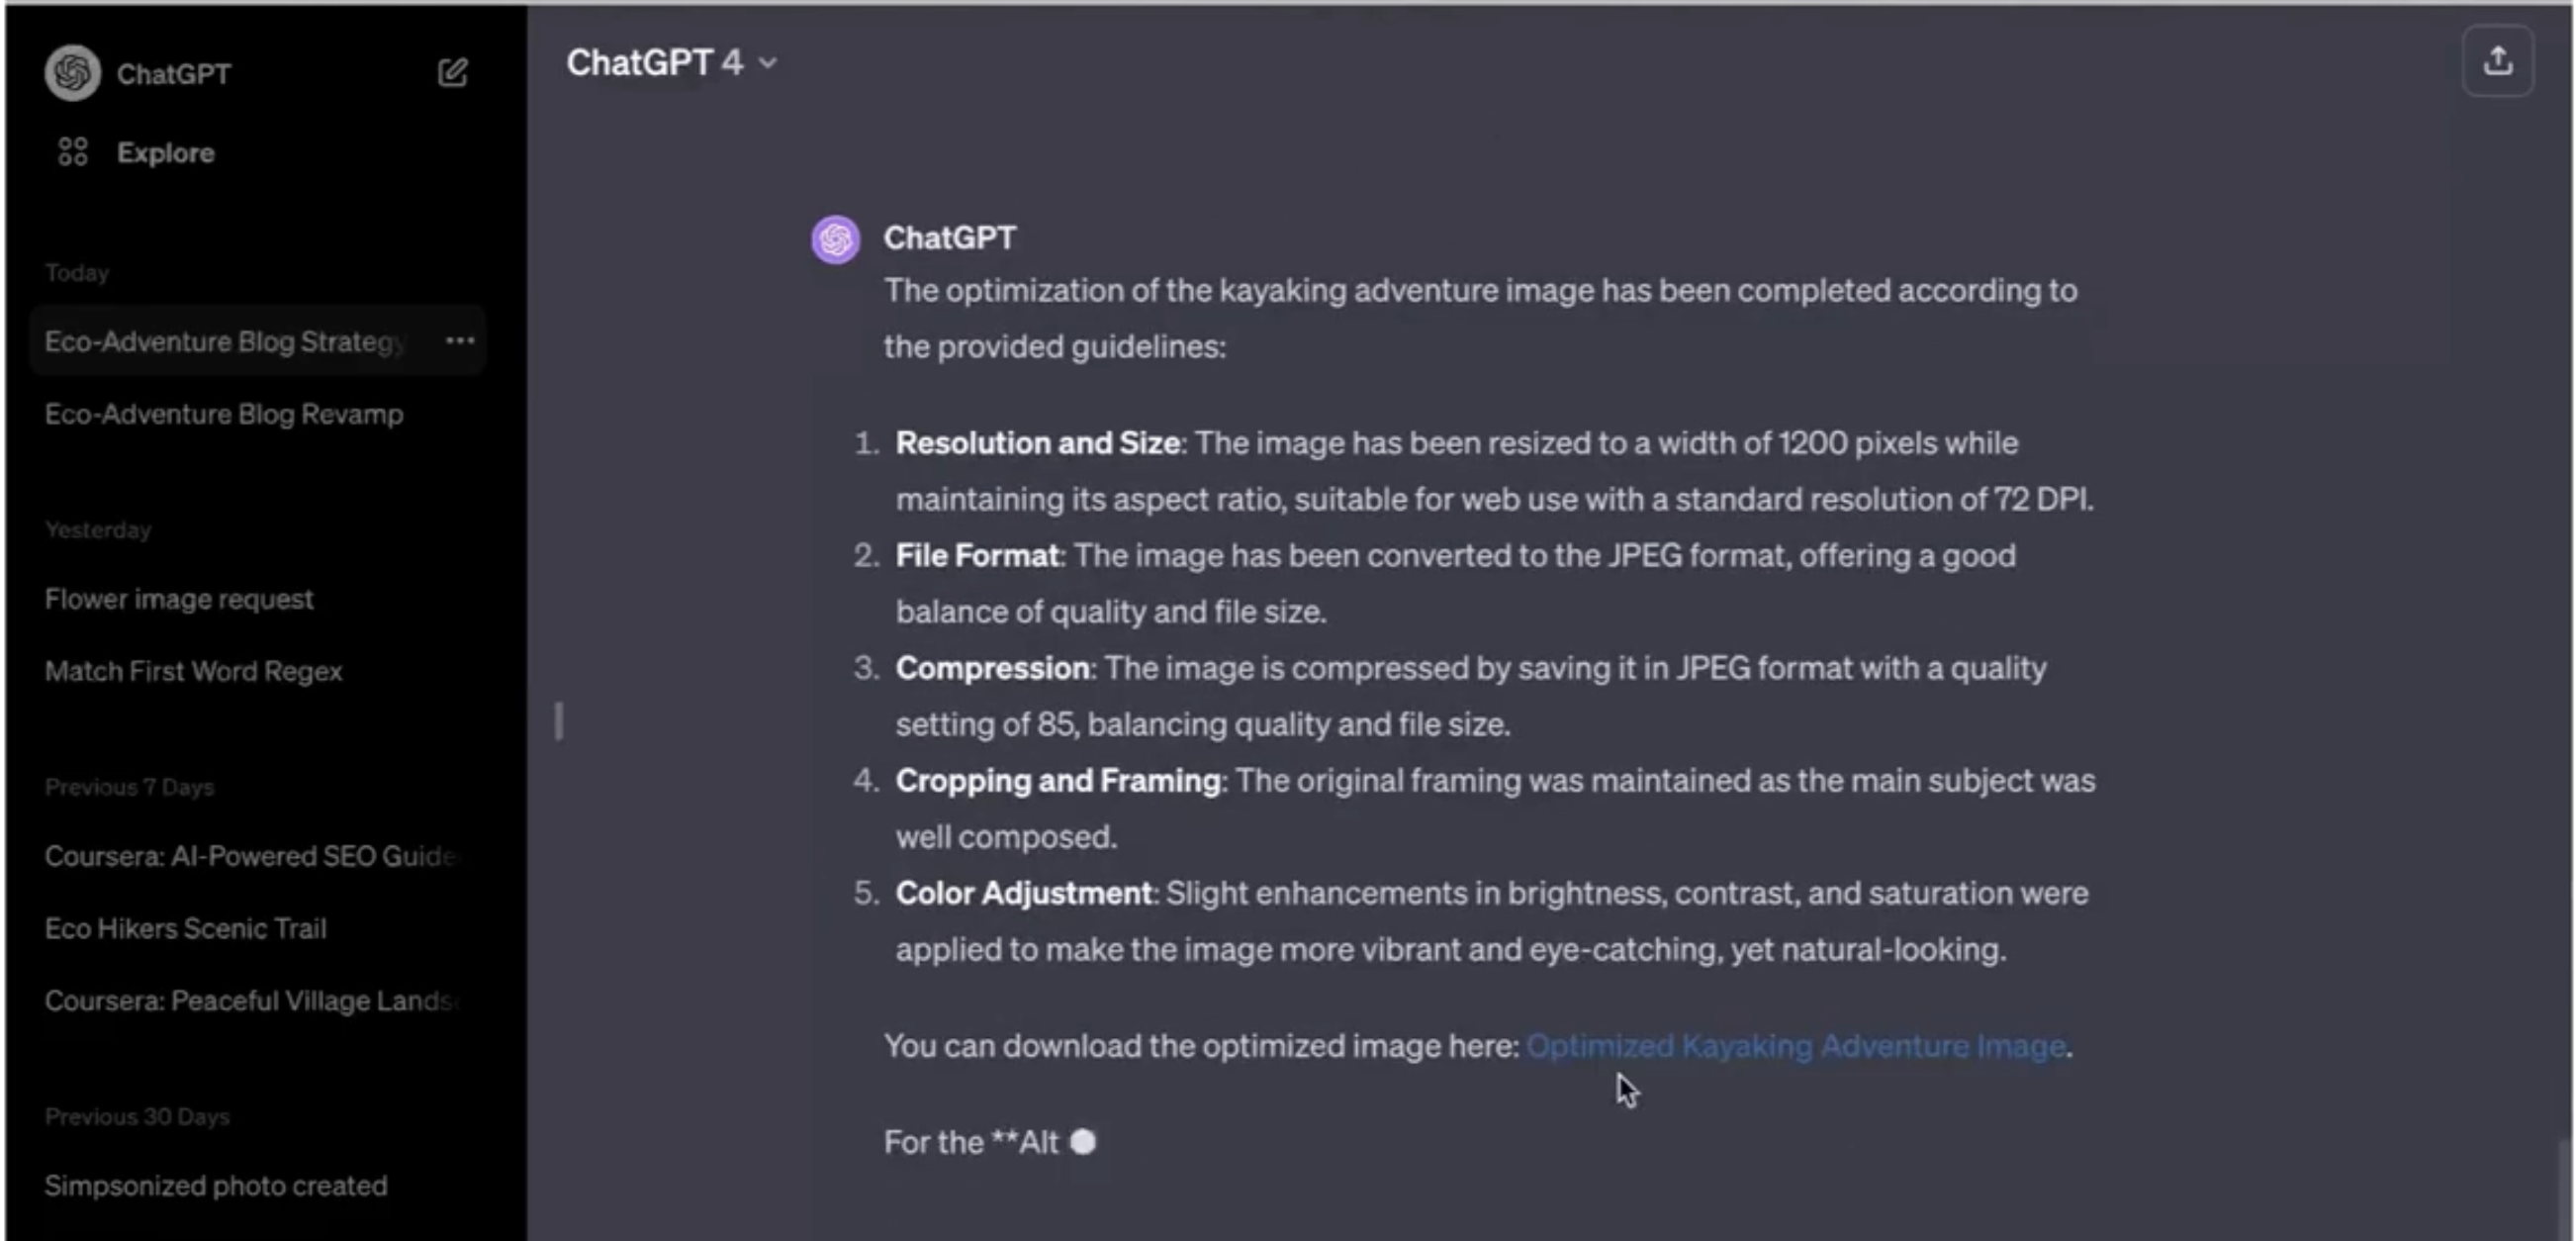Click the share upload icon
The height and width of the screenshot is (1241, 2576).
click(2497, 62)
